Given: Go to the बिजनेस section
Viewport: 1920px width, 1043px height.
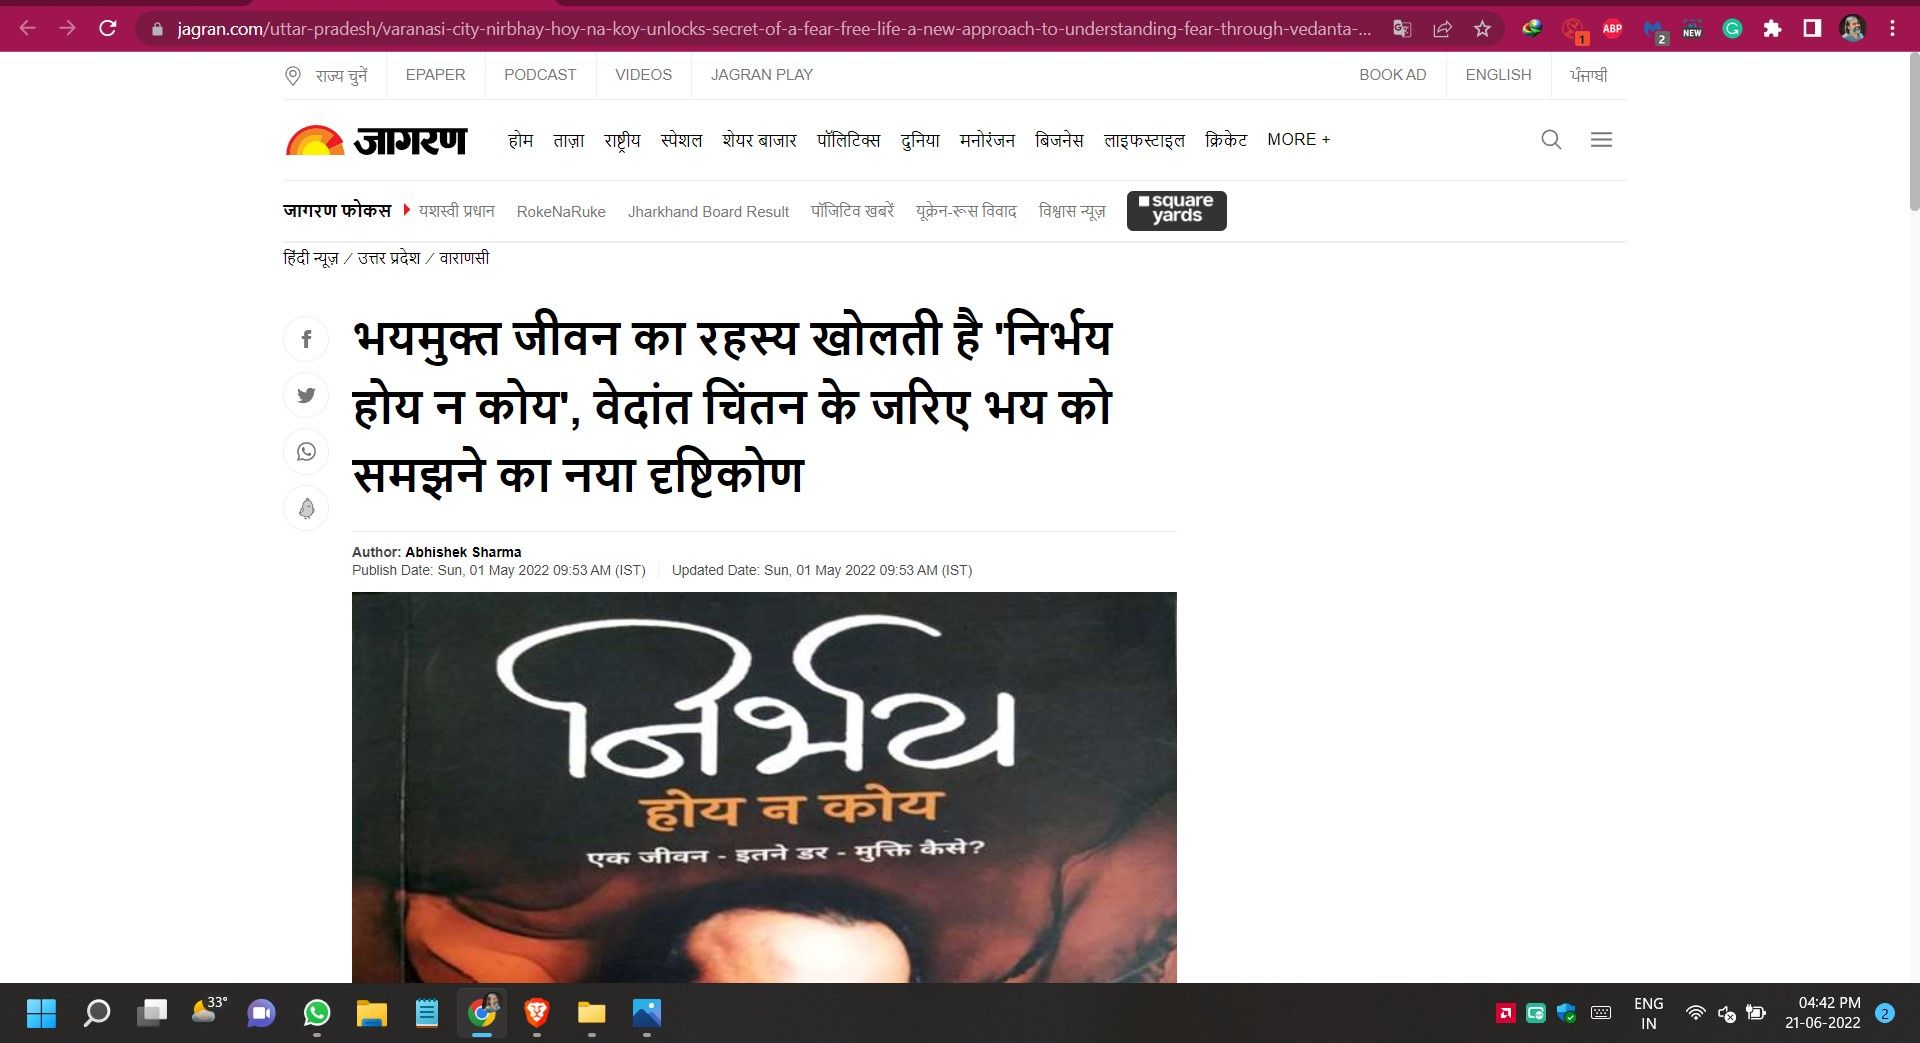Looking at the screenshot, I should 1059,140.
